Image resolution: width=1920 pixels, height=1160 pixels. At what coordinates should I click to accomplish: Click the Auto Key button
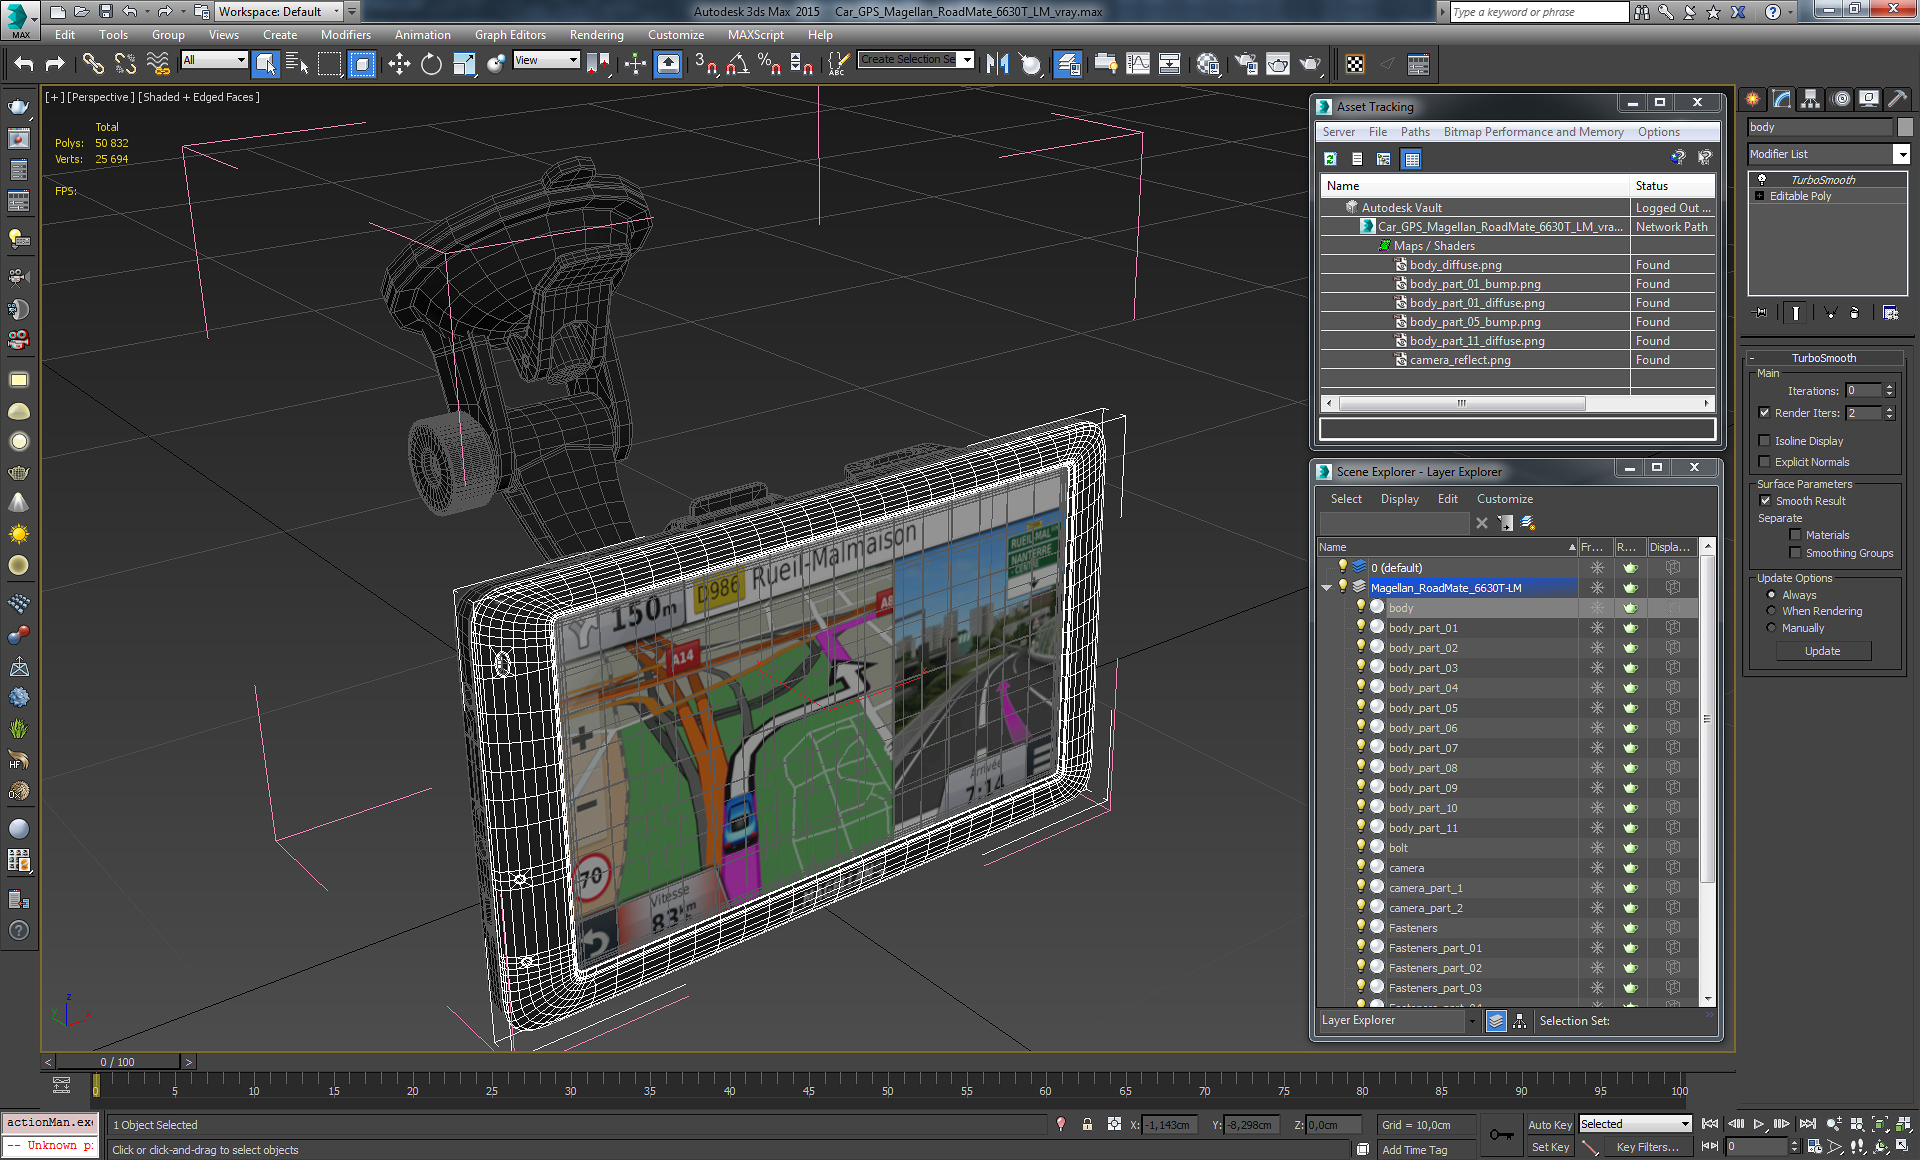click(1549, 1125)
